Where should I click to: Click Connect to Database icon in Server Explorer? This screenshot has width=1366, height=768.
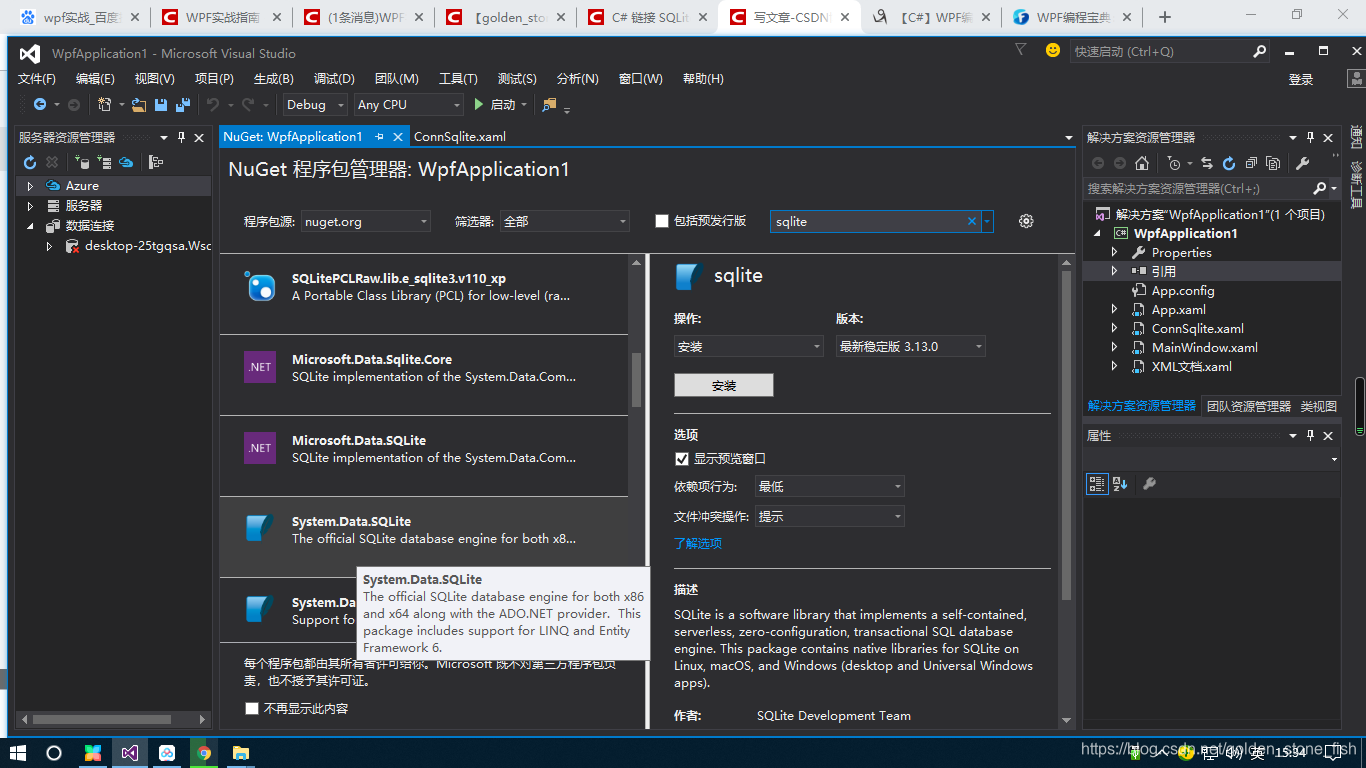coord(82,162)
